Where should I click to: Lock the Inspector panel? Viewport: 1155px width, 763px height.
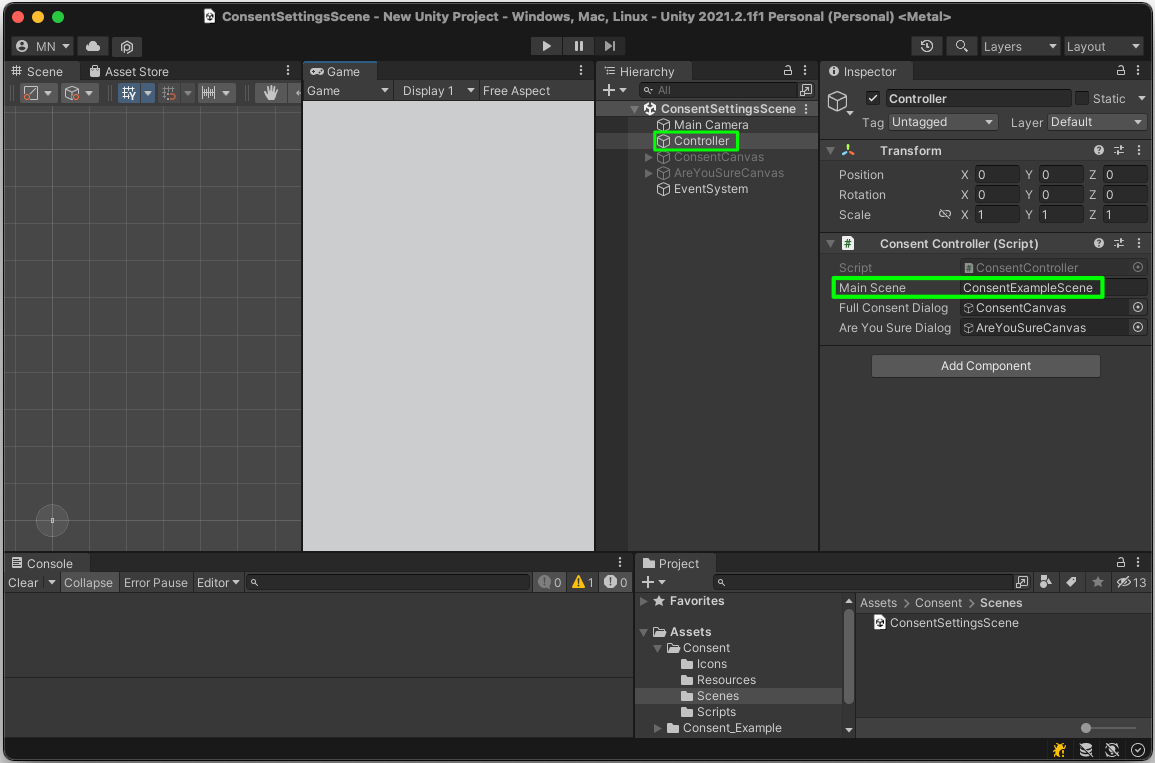[x=1121, y=71]
